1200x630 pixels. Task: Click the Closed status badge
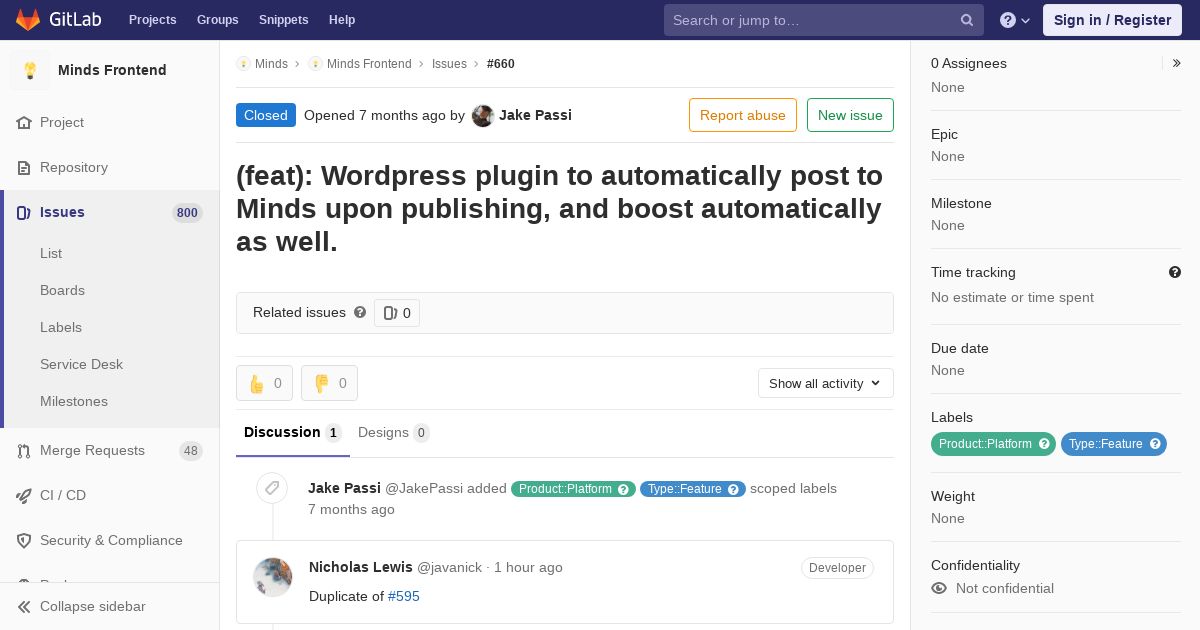[266, 115]
